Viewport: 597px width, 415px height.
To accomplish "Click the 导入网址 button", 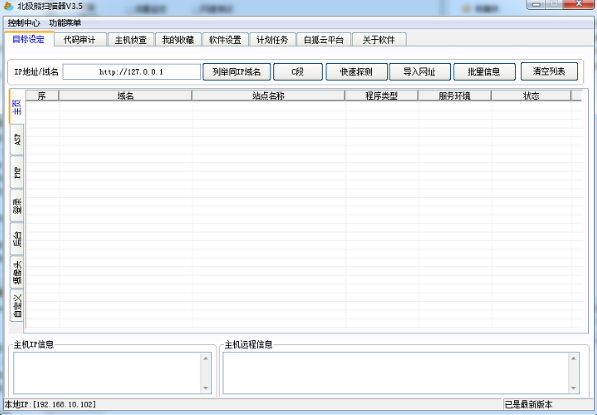I will 420,72.
